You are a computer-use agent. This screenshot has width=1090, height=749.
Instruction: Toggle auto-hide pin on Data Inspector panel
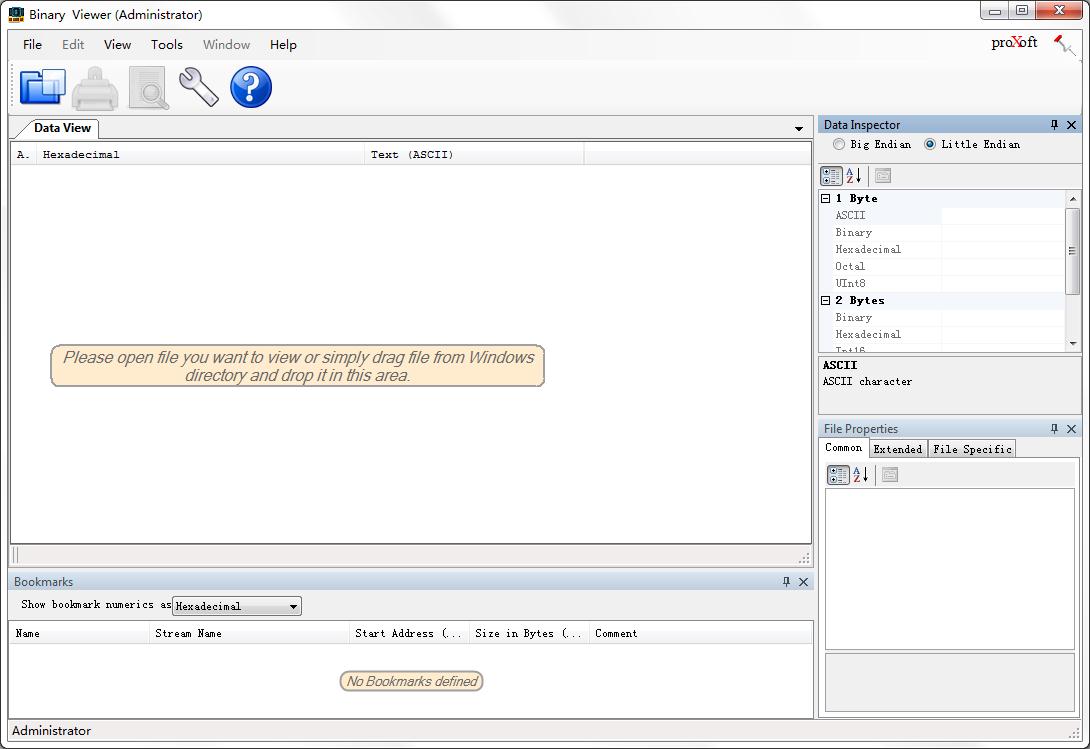[x=1054, y=124]
